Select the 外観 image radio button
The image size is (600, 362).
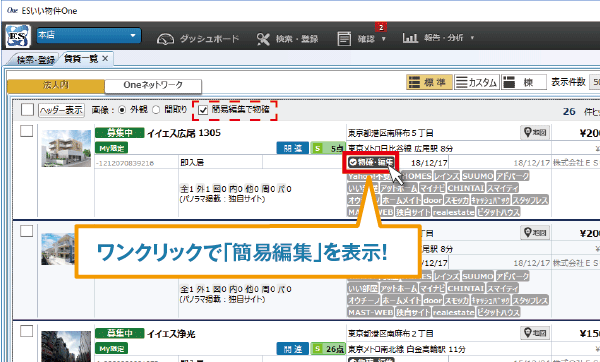pyautogui.click(x=122, y=110)
